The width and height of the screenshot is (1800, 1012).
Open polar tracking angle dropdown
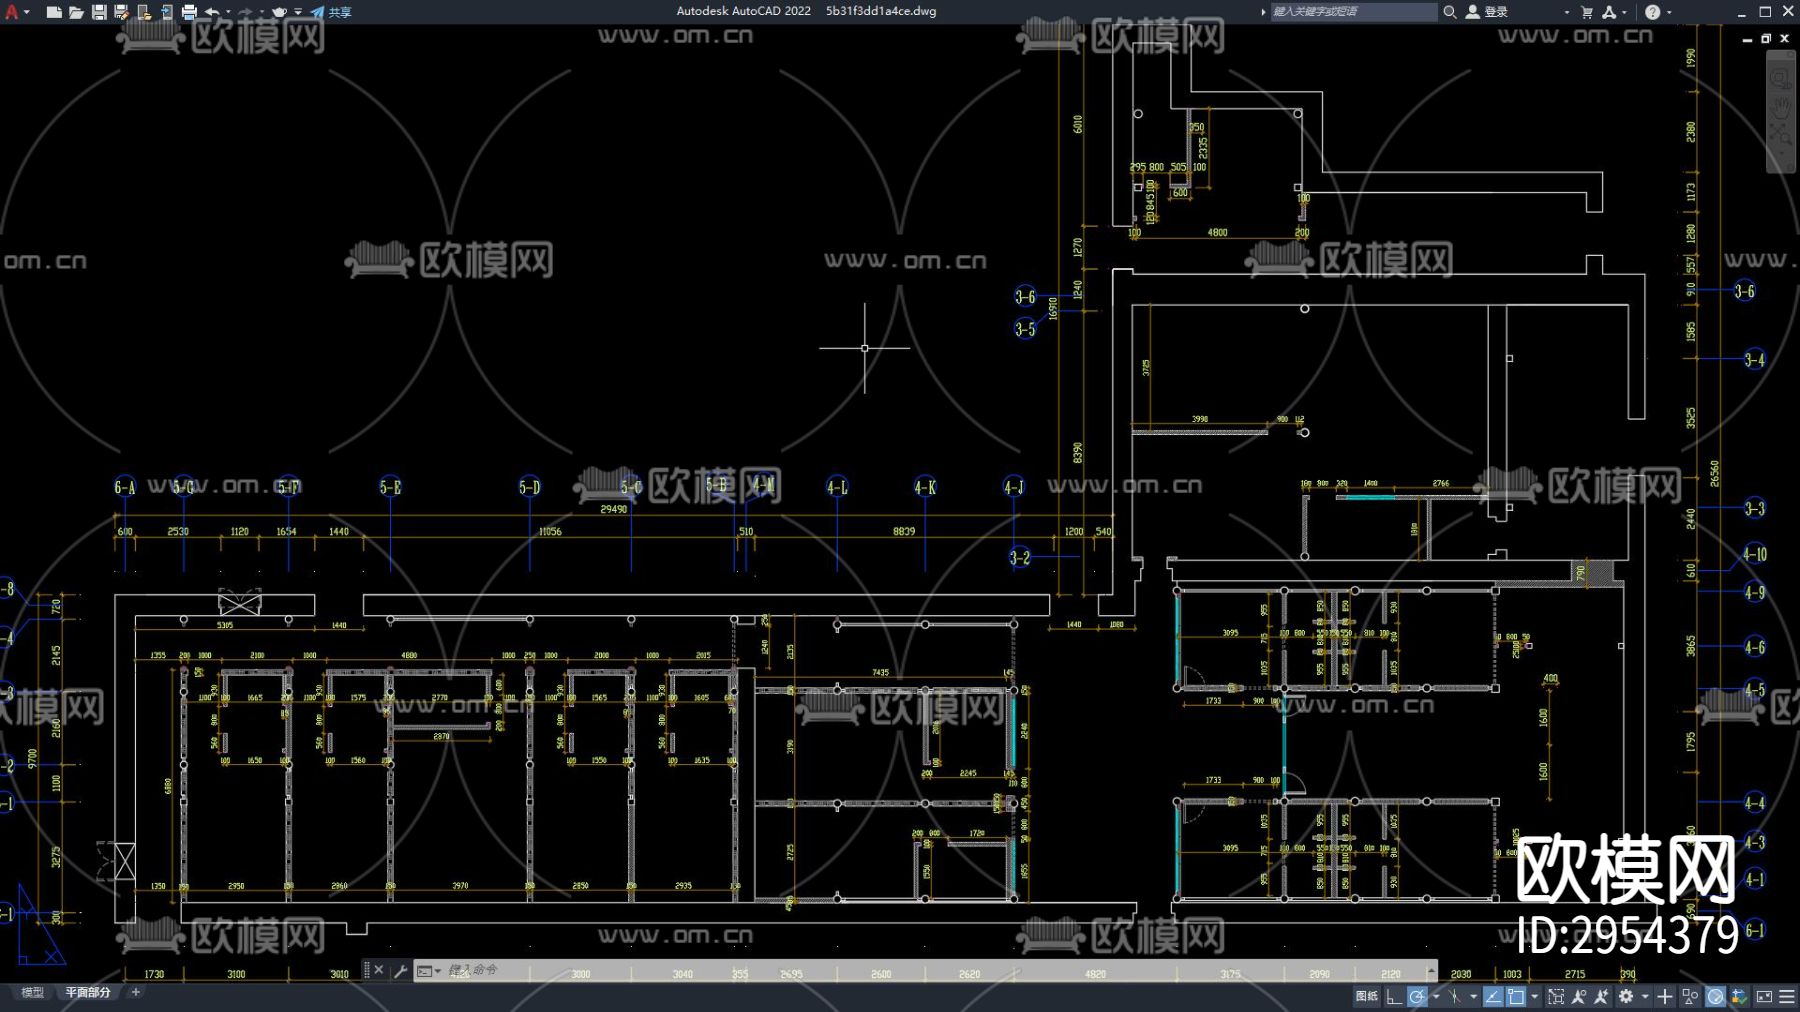1435,996
